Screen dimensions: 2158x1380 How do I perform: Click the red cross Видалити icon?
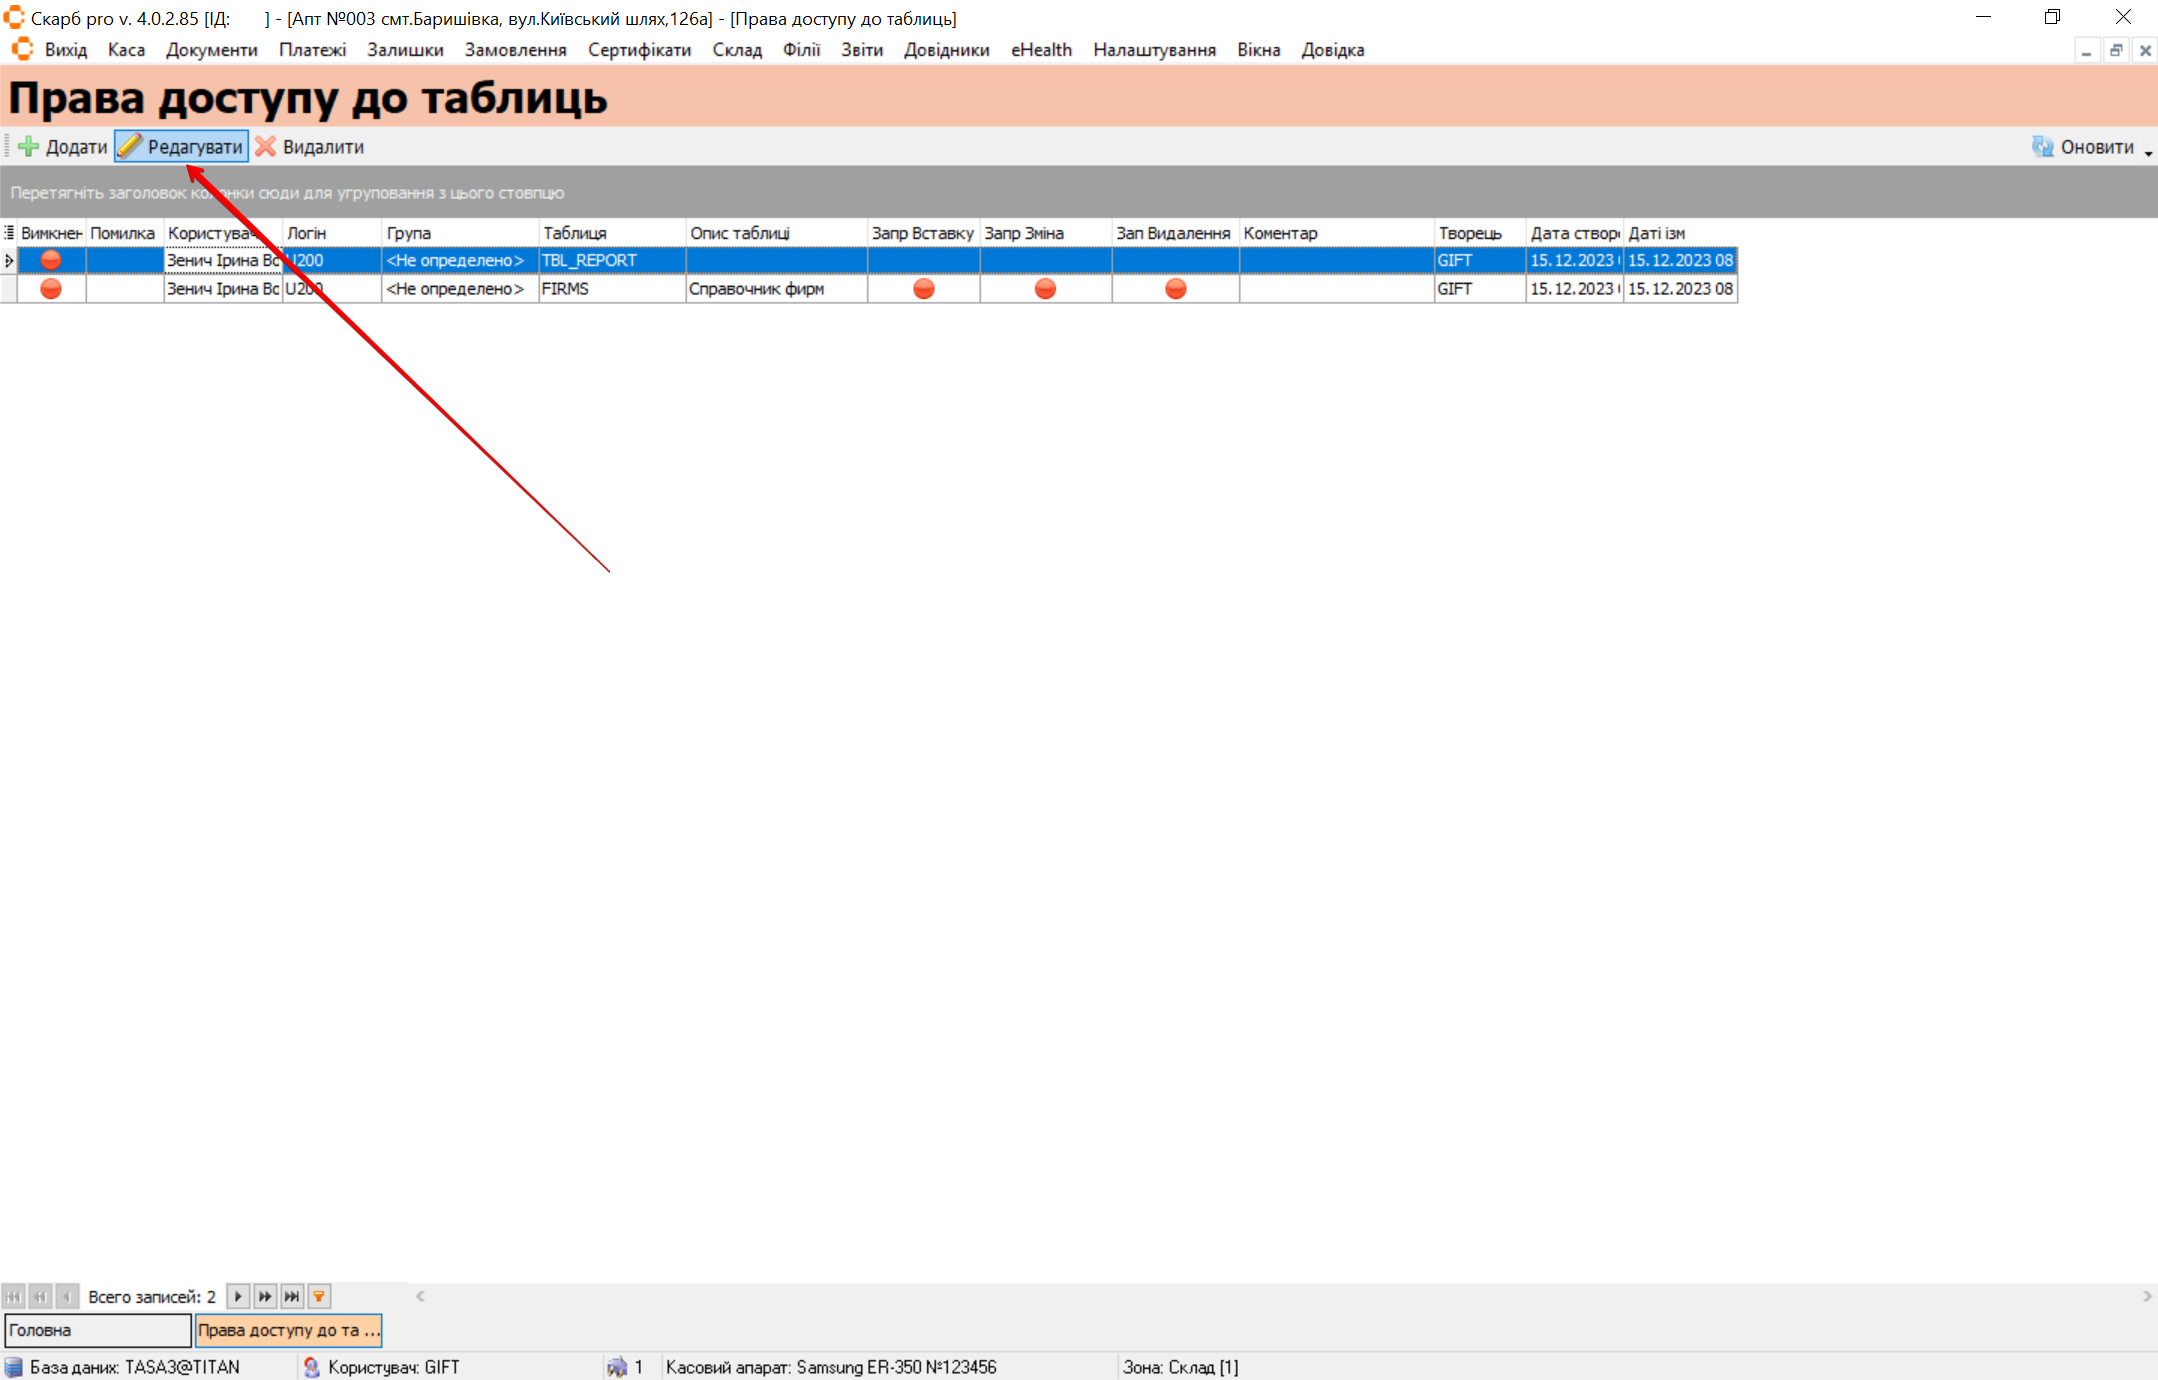pyautogui.click(x=265, y=147)
